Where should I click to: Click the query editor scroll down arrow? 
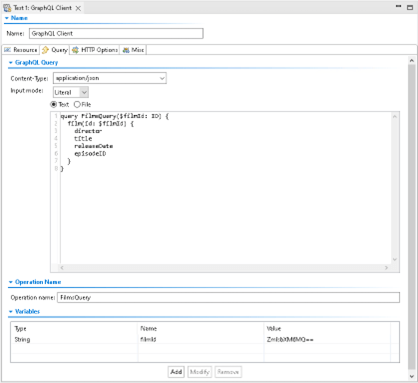point(395,259)
